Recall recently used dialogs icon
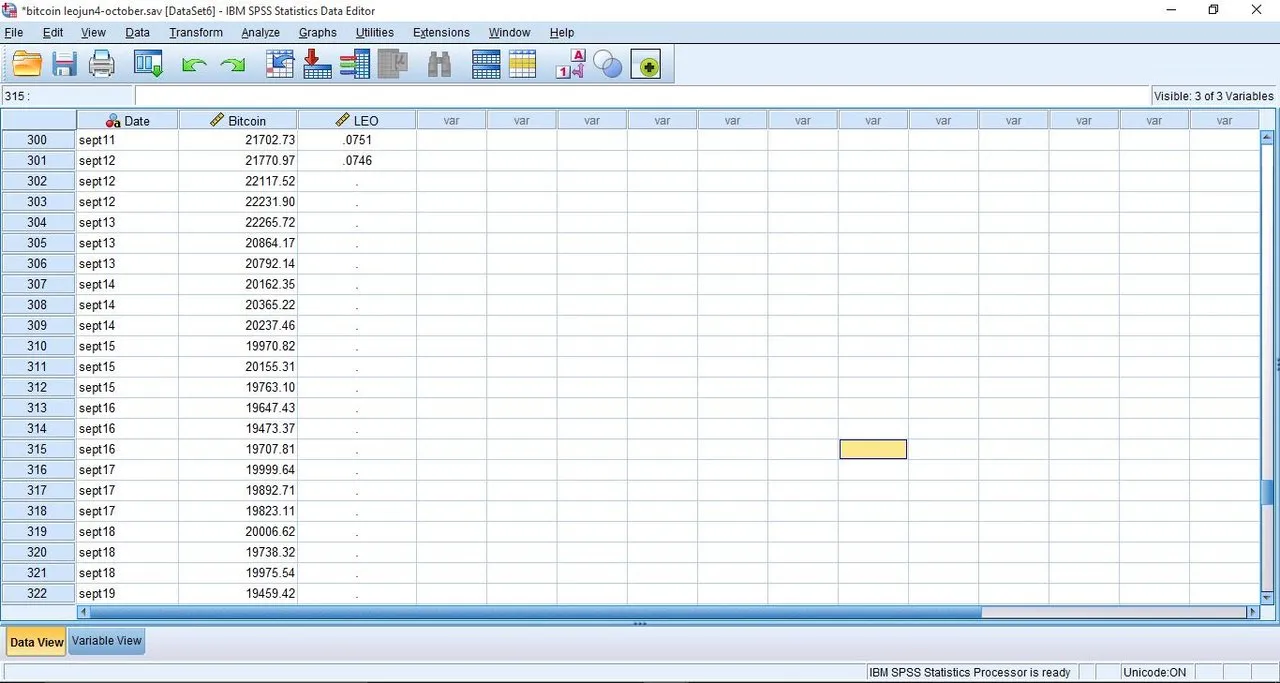This screenshot has width=1280, height=683. point(148,65)
